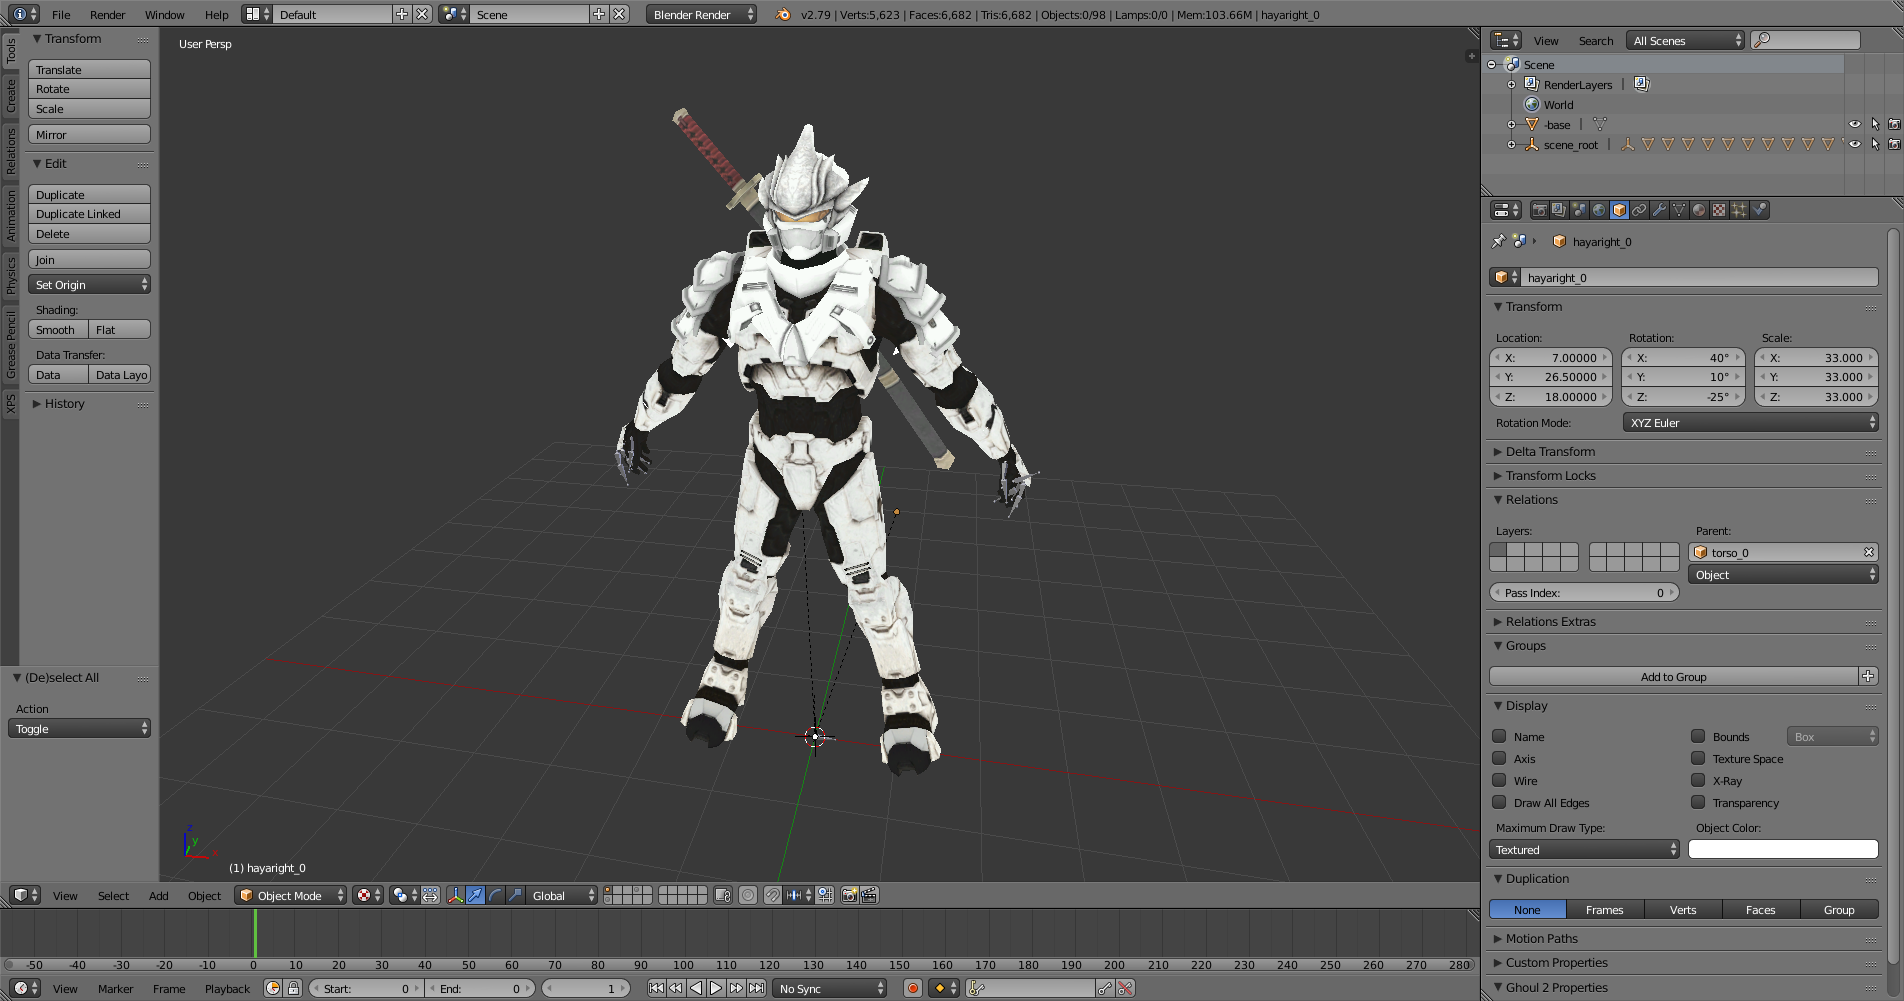Open the Global orientation dropdown
Image resolution: width=1904 pixels, height=1001 pixels.
click(563, 895)
